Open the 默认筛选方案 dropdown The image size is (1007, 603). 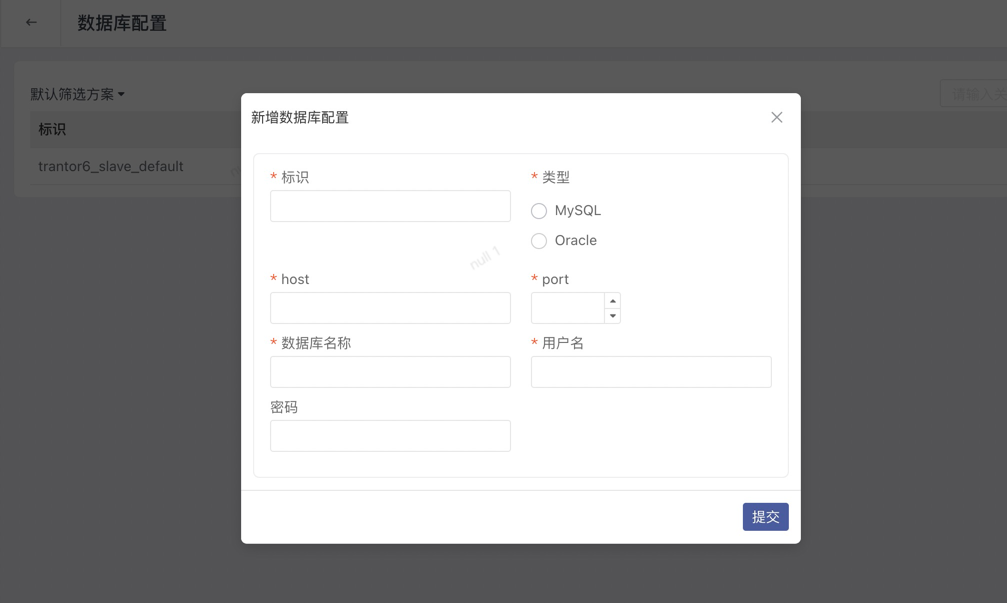(x=77, y=94)
